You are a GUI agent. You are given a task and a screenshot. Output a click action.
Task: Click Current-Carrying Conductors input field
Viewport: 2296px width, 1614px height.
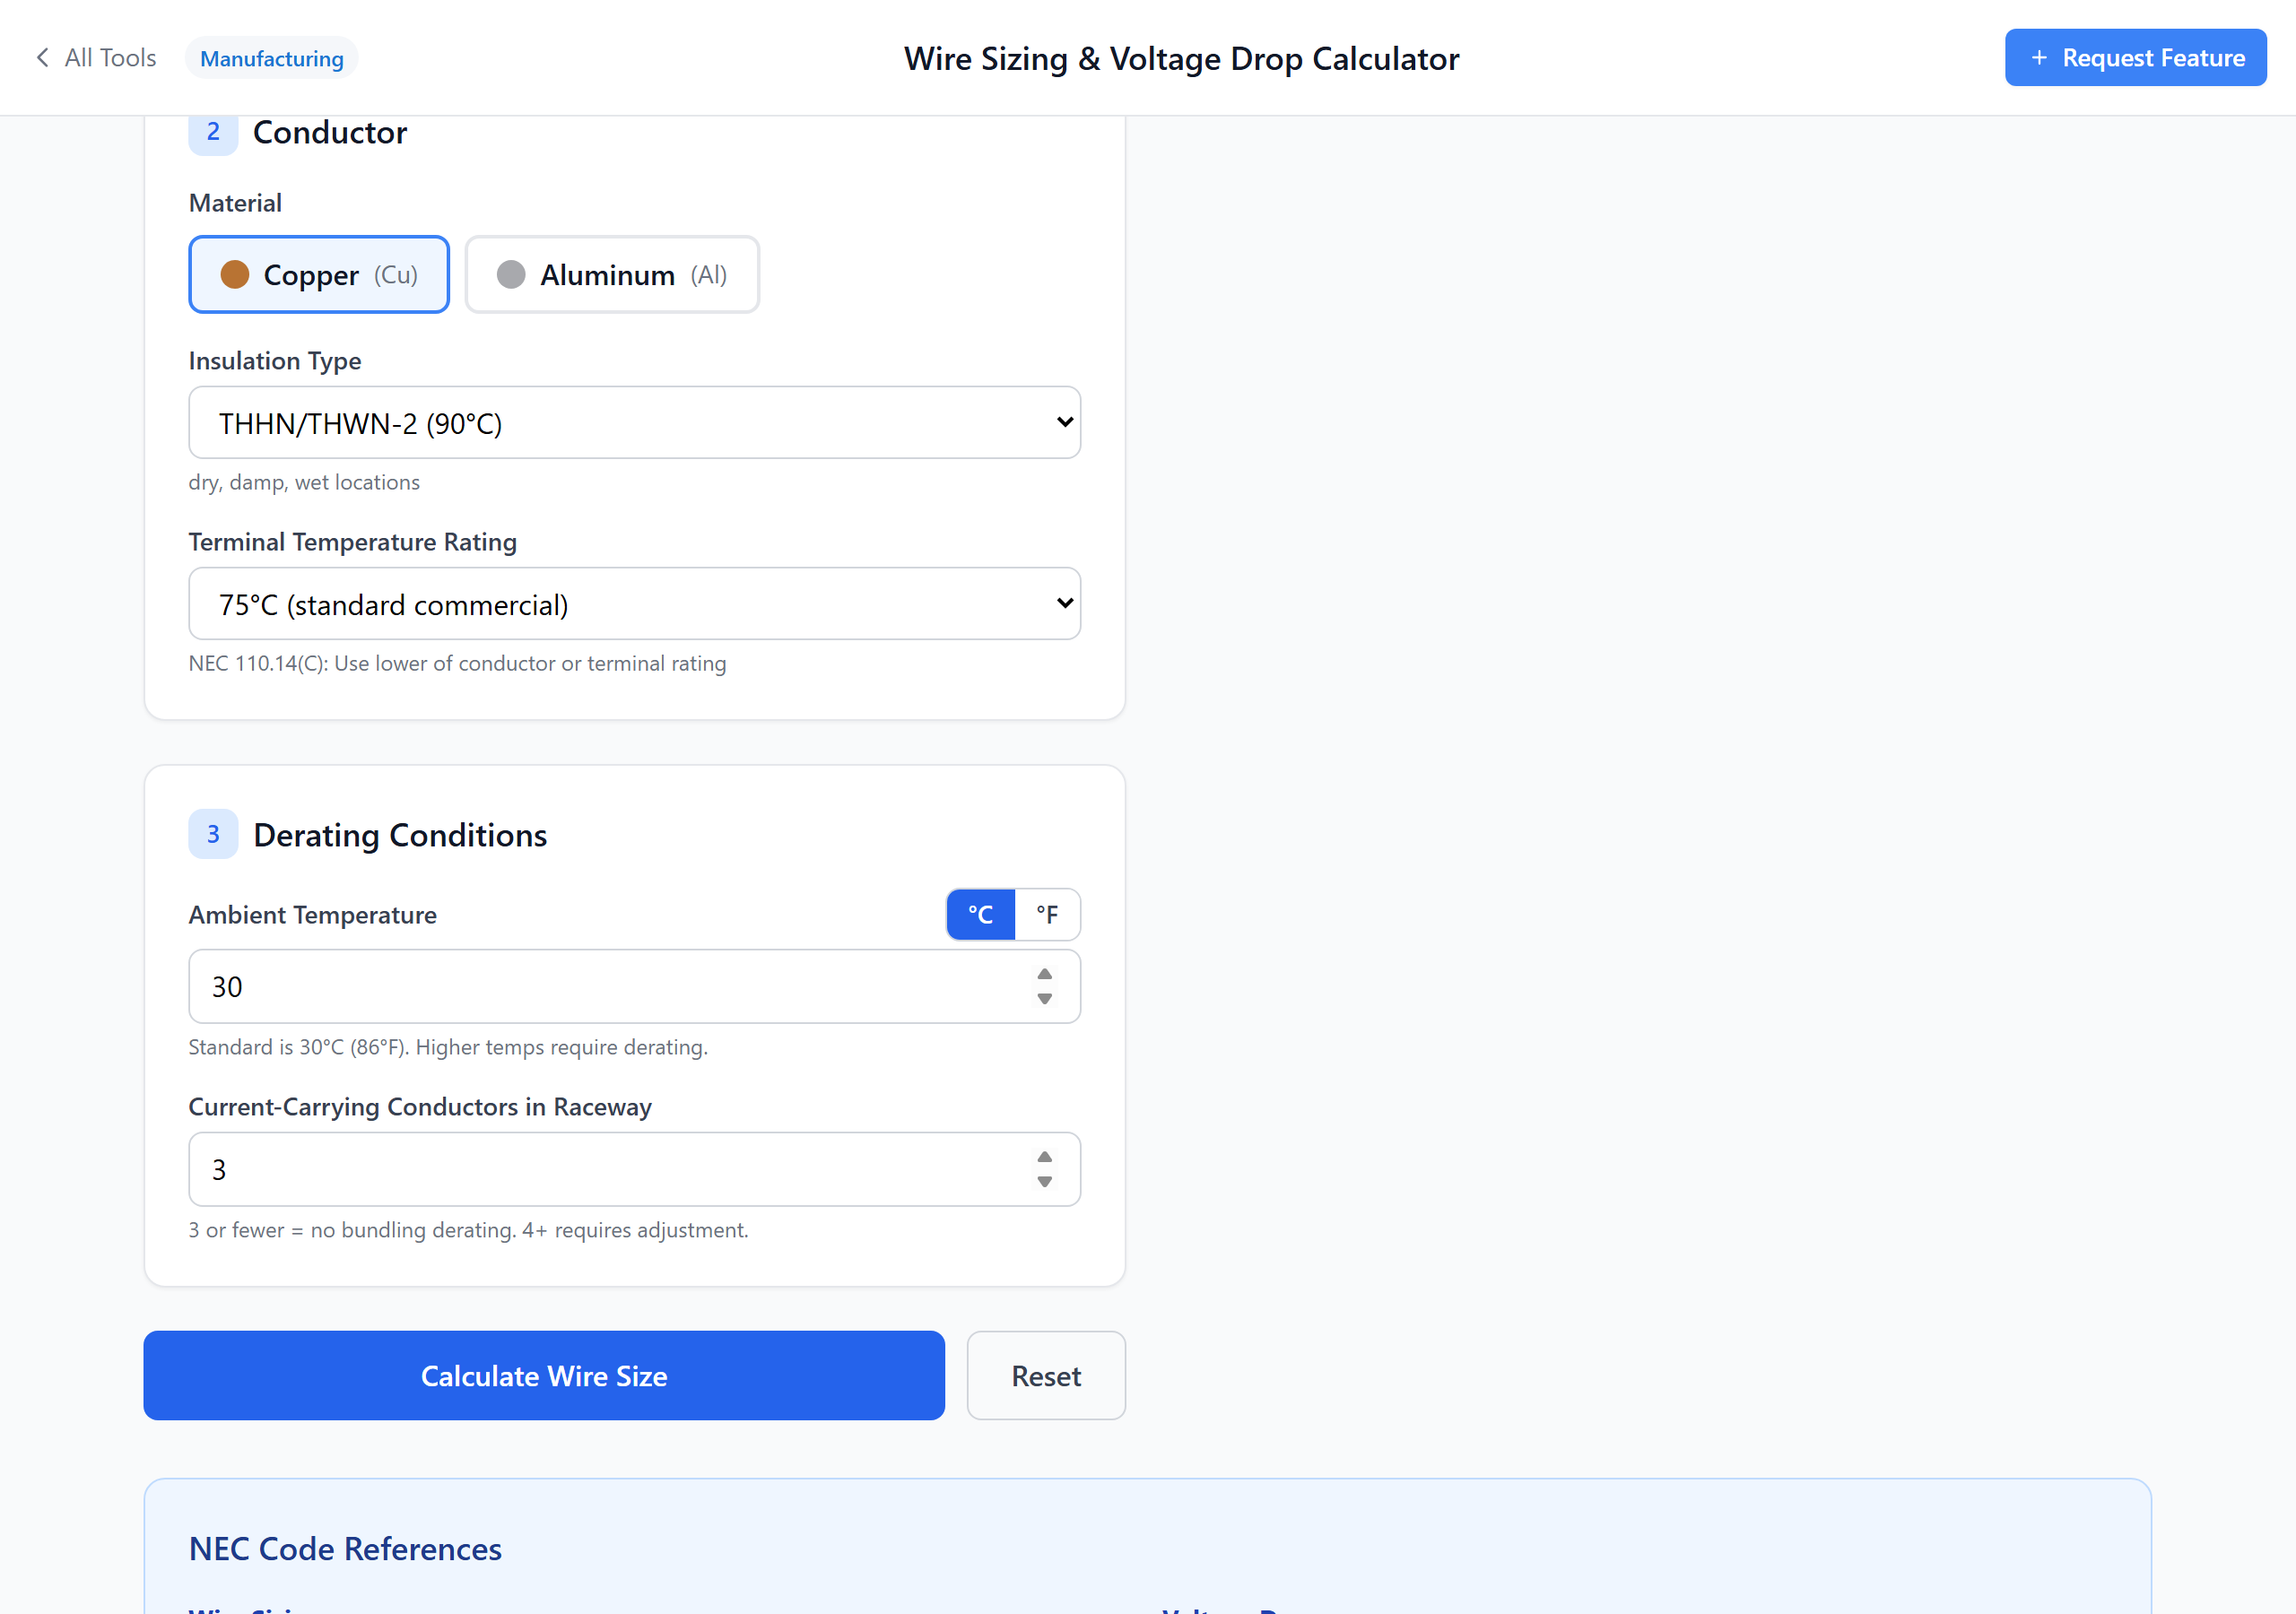[x=600, y=1169]
